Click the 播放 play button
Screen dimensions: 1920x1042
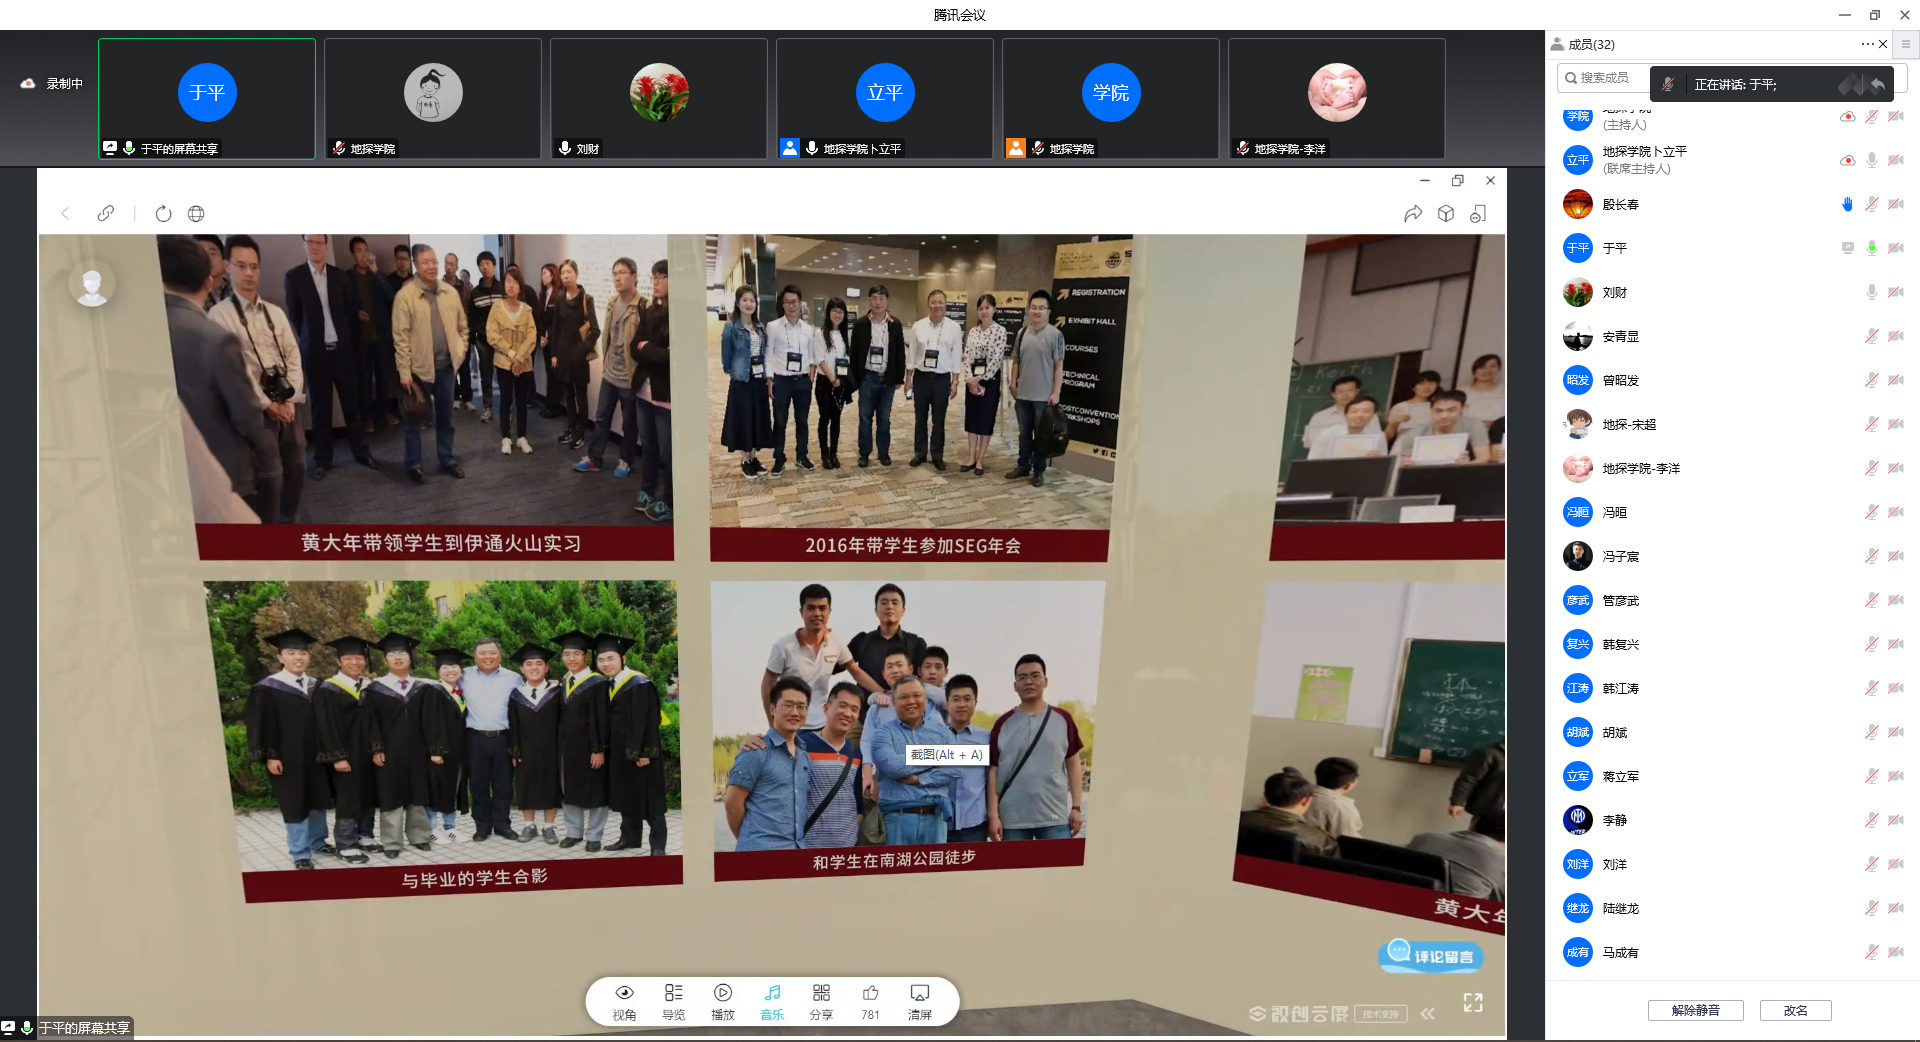pyautogui.click(x=722, y=1001)
